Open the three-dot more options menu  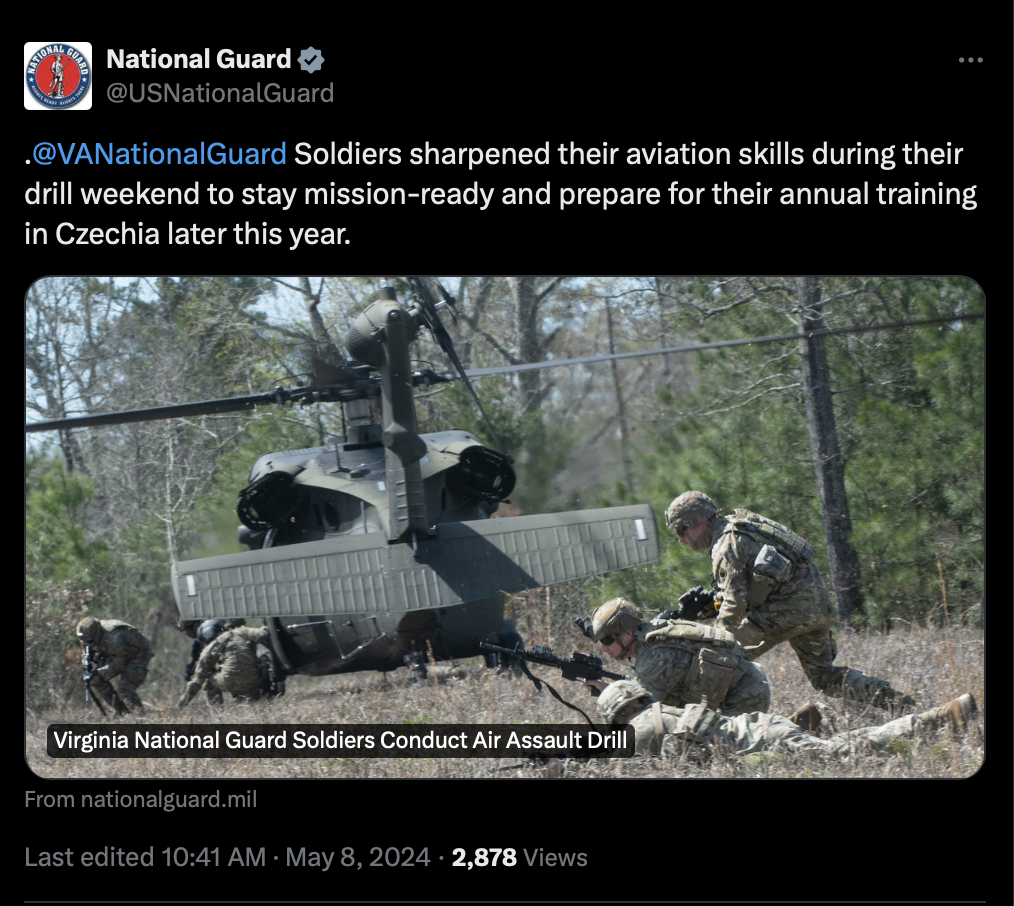pos(970,59)
